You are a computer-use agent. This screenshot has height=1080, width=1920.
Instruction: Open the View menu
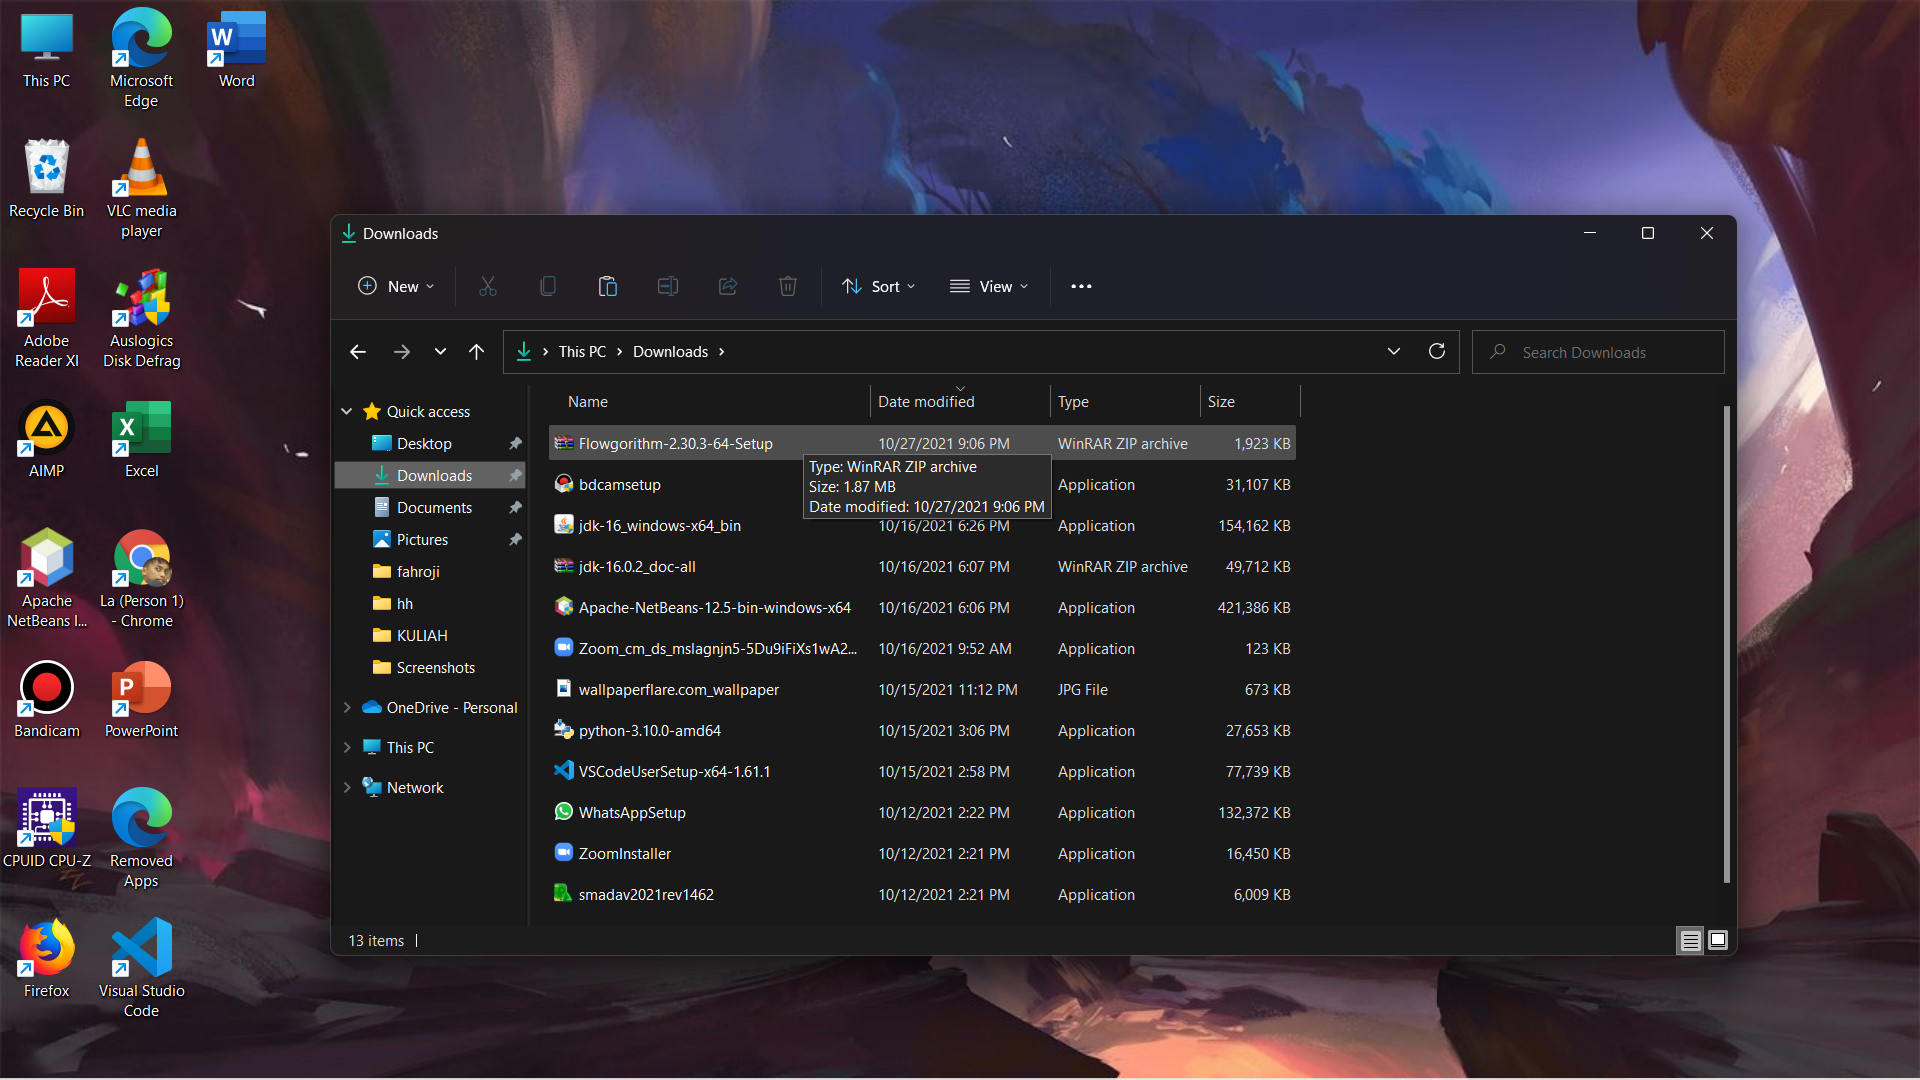tap(988, 286)
